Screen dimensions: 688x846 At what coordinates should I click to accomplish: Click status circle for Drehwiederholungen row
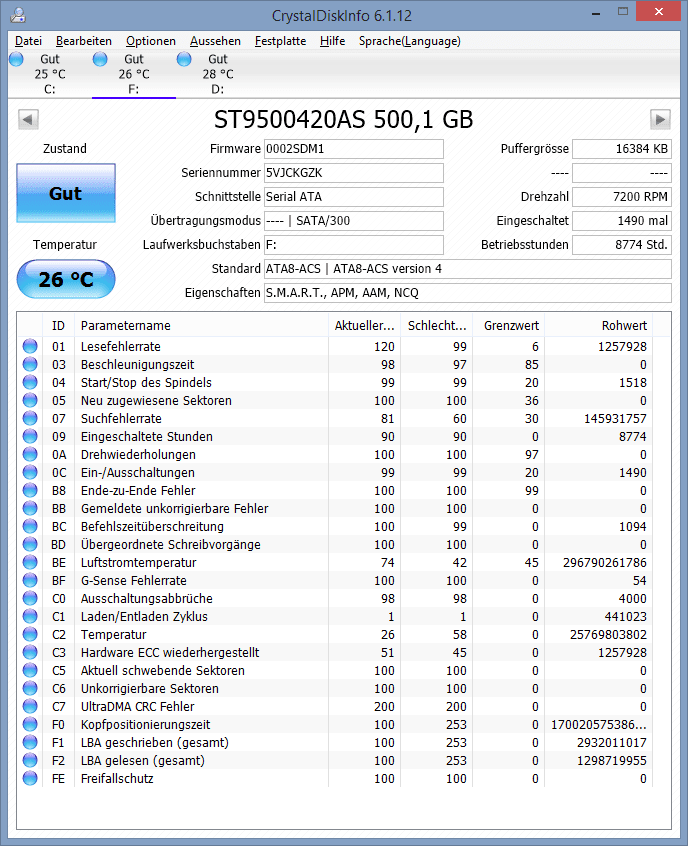click(x=30, y=454)
